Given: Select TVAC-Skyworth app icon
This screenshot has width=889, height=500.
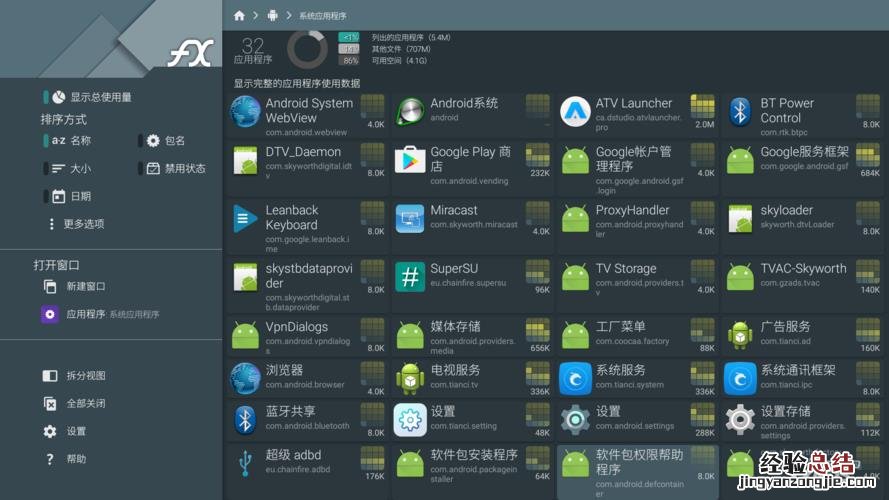Looking at the screenshot, I should (740, 278).
